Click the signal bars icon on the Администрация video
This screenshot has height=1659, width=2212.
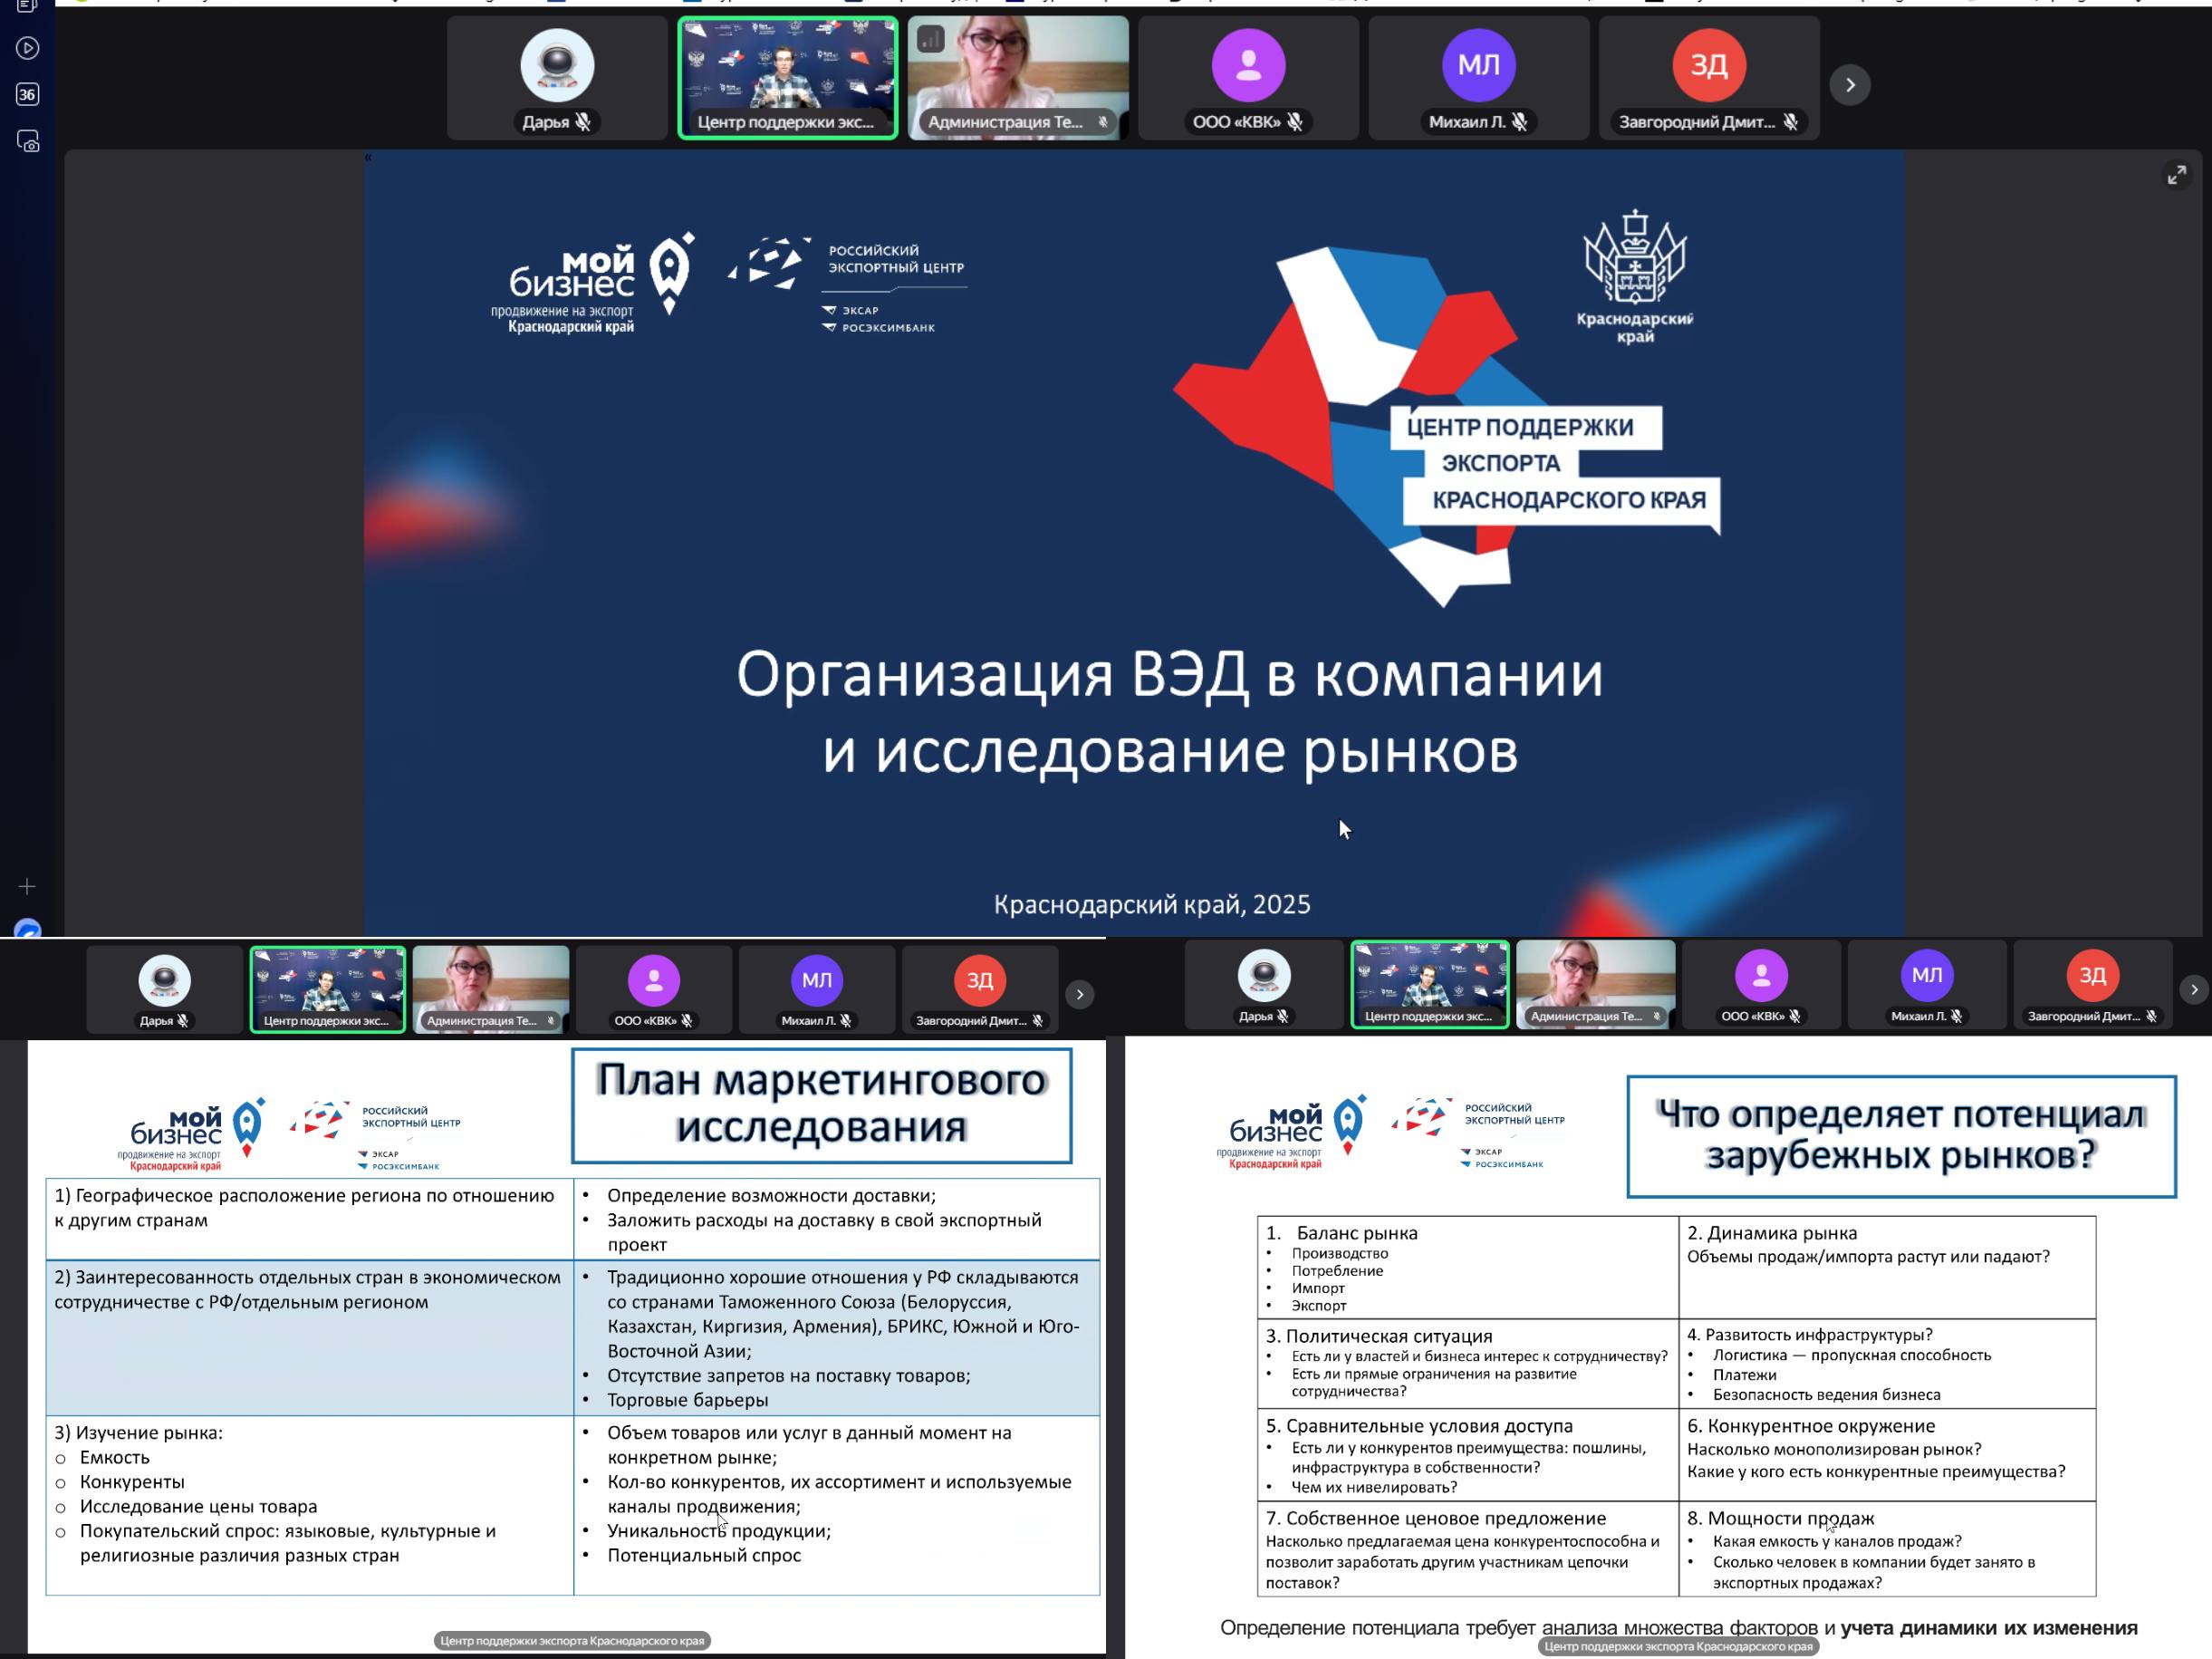[x=931, y=39]
